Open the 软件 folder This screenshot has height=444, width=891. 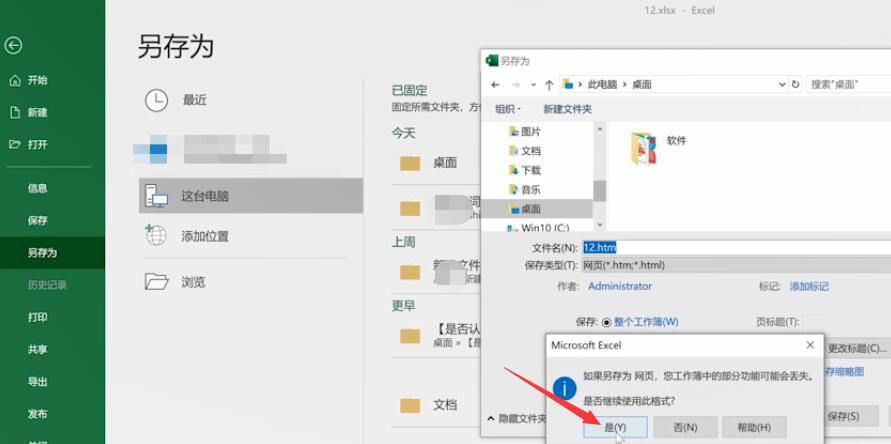pos(659,148)
